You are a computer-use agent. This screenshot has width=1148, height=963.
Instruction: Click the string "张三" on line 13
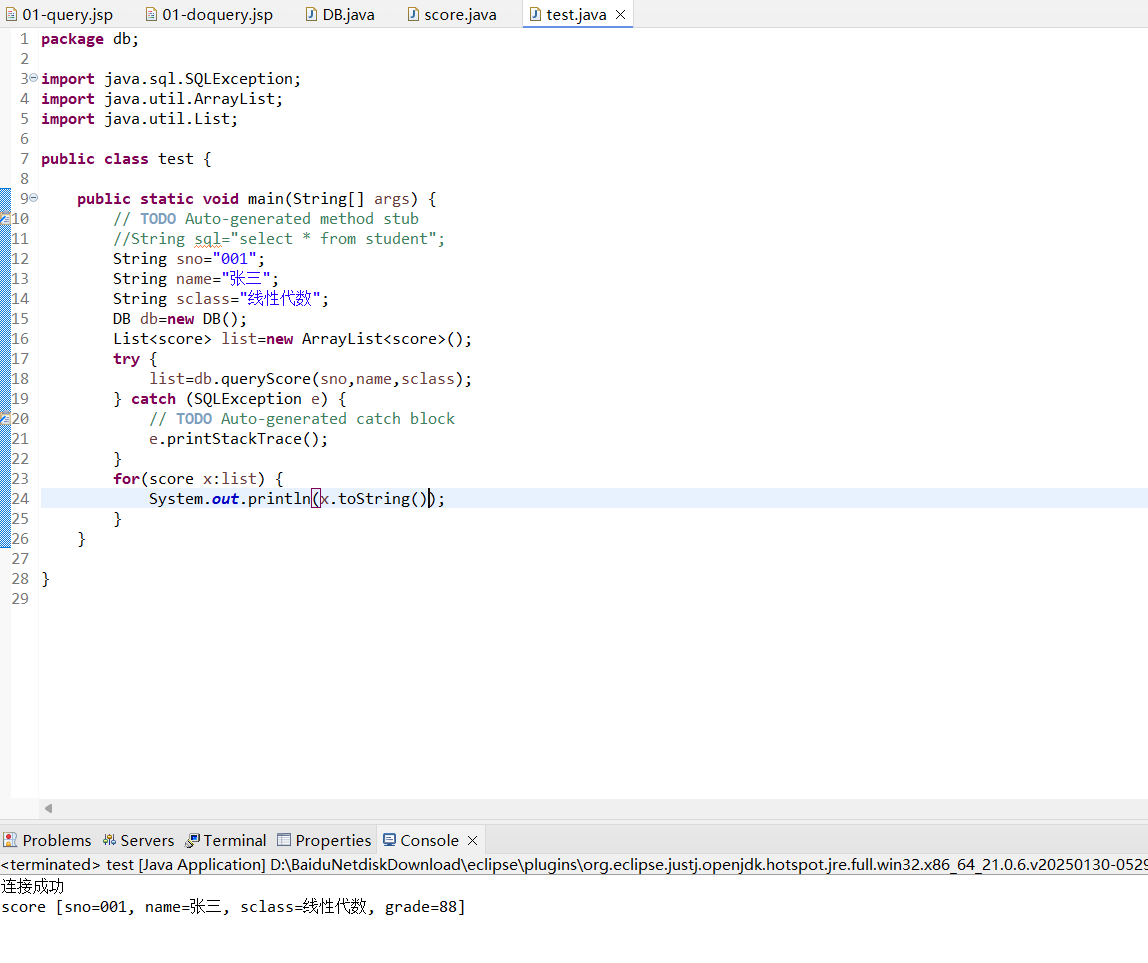point(246,278)
